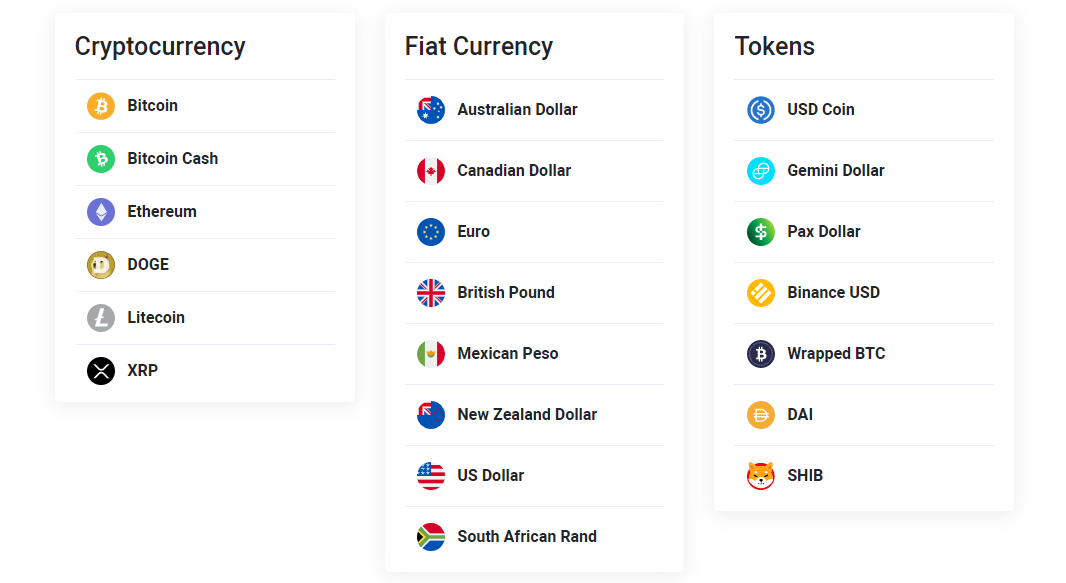Open the Wrapped BTC link
The image size is (1066, 583).
pos(836,354)
